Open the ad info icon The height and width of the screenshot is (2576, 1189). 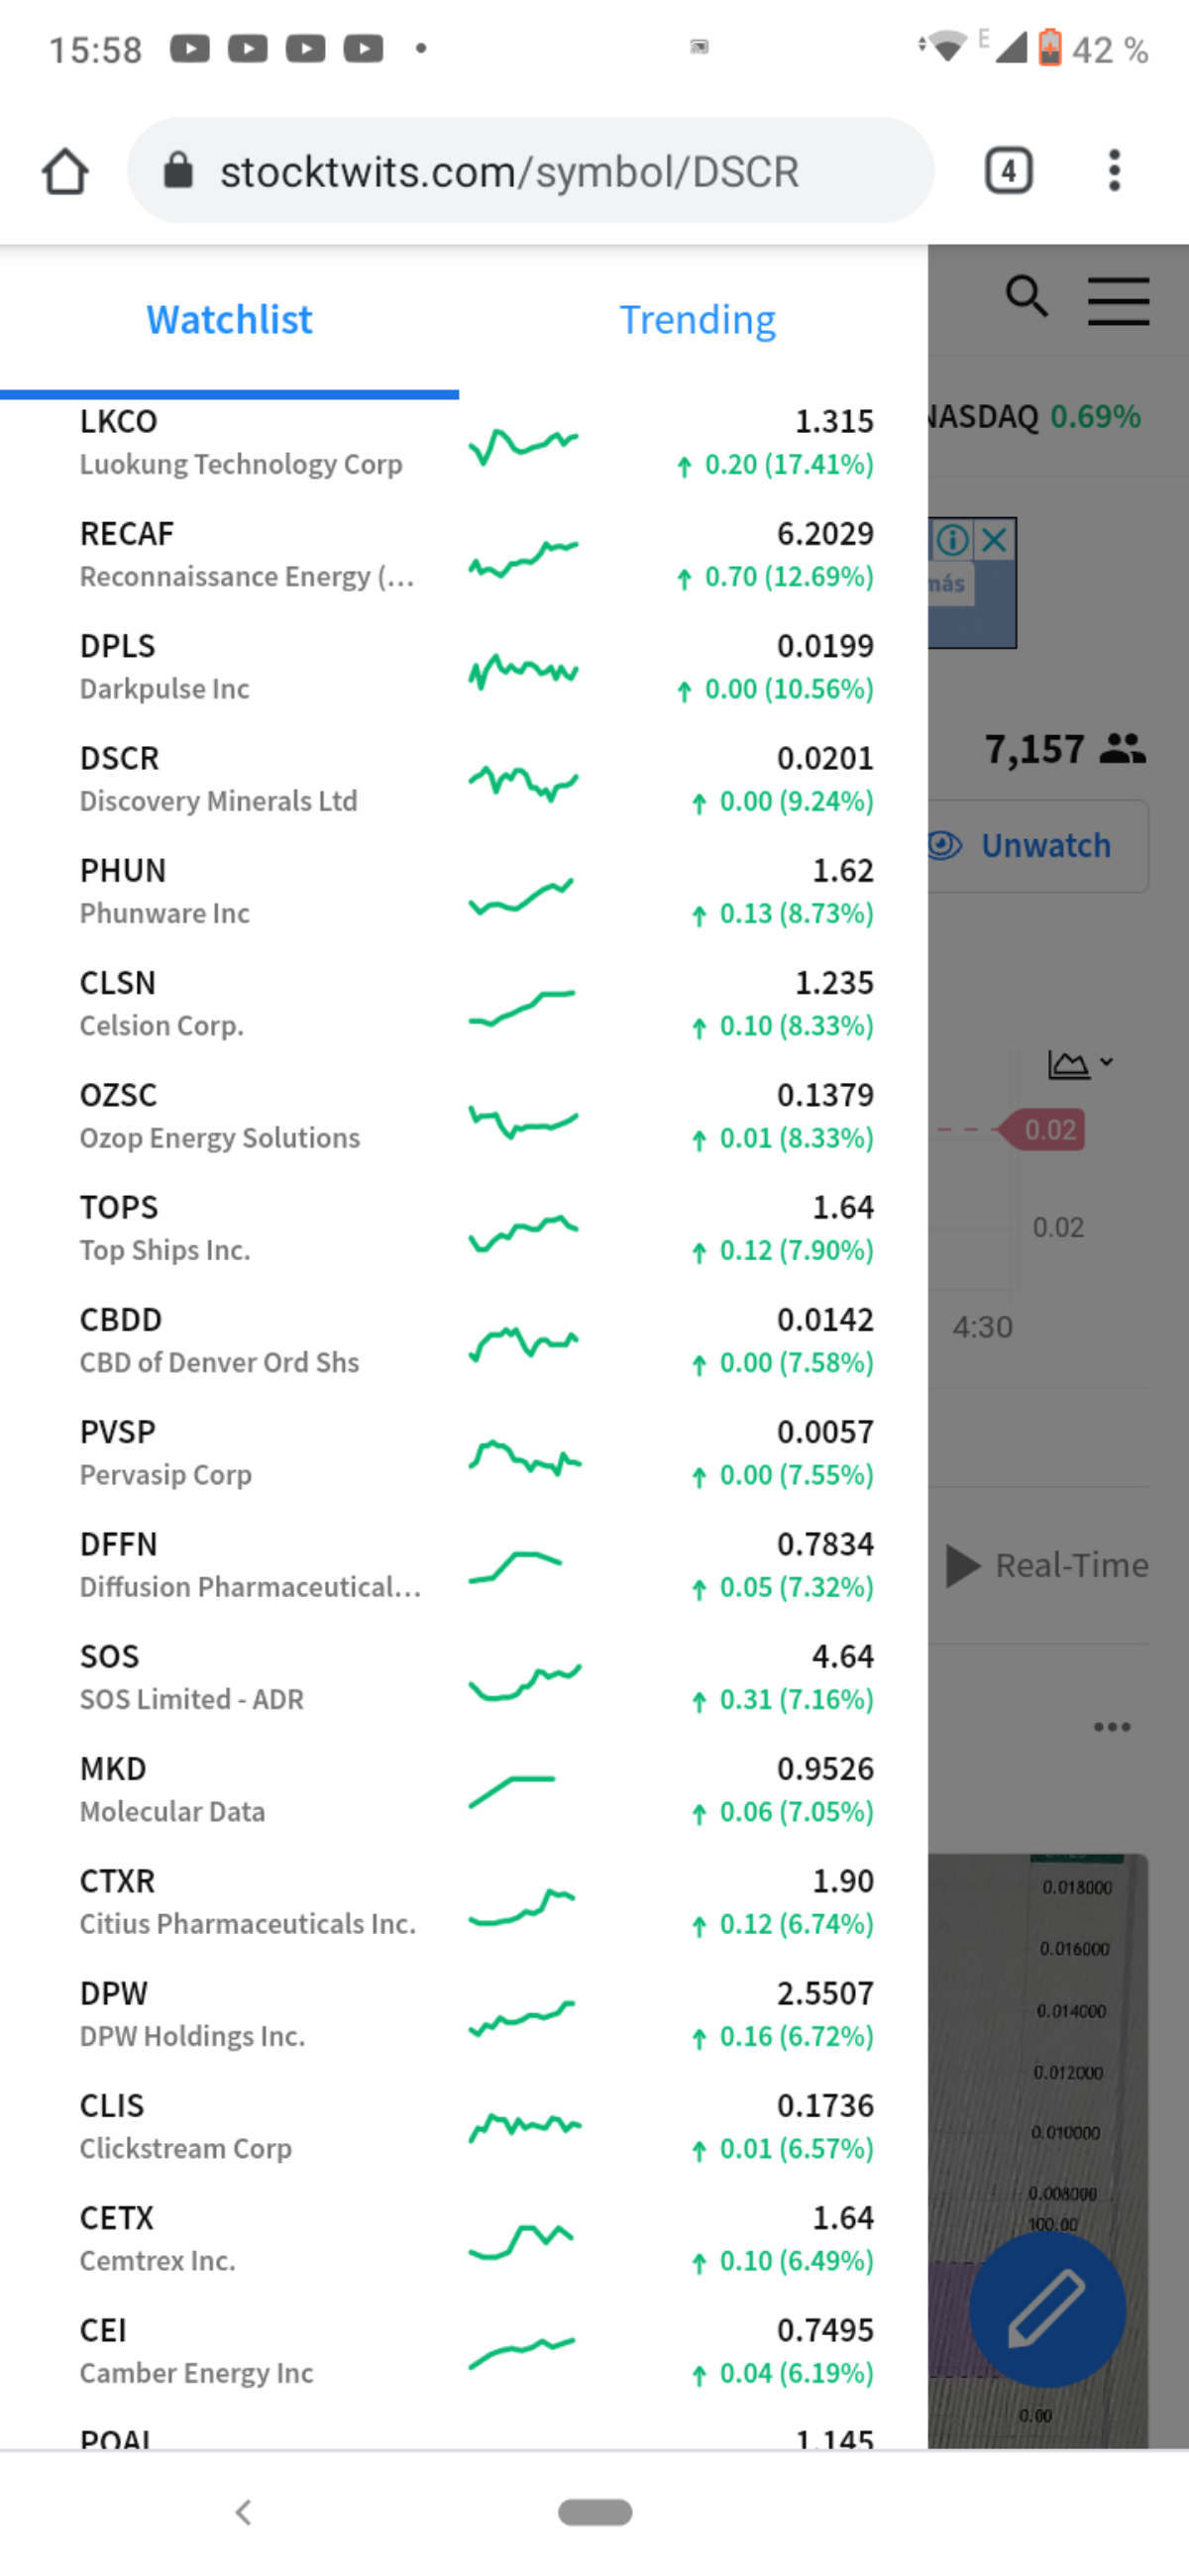pos(953,541)
